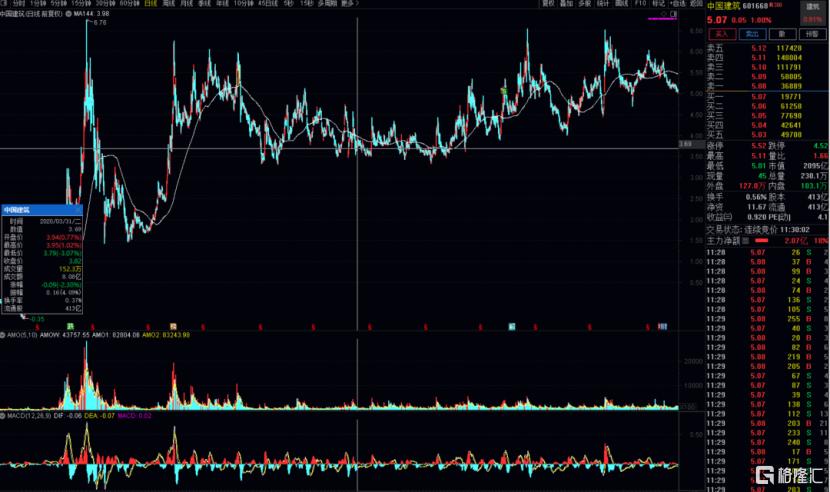This screenshot has width=830, height=492.
Task: Open MA144 indicator settings icon
Action: tap(69, 14)
